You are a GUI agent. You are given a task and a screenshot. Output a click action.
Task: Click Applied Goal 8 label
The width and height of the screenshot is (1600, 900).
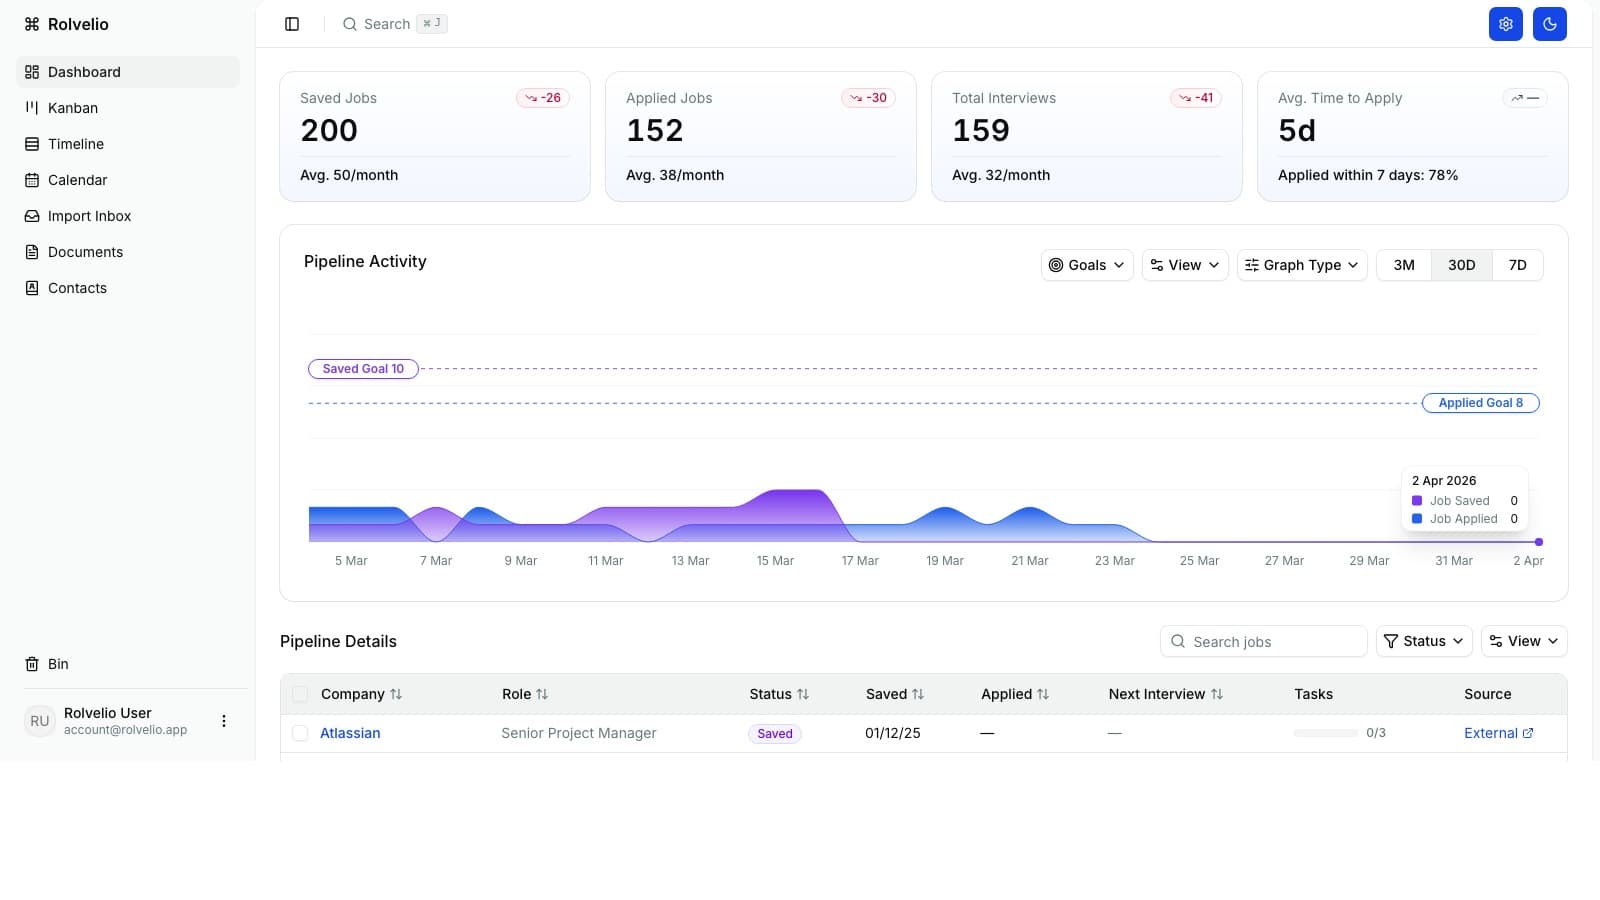(x=1481, y=403)
